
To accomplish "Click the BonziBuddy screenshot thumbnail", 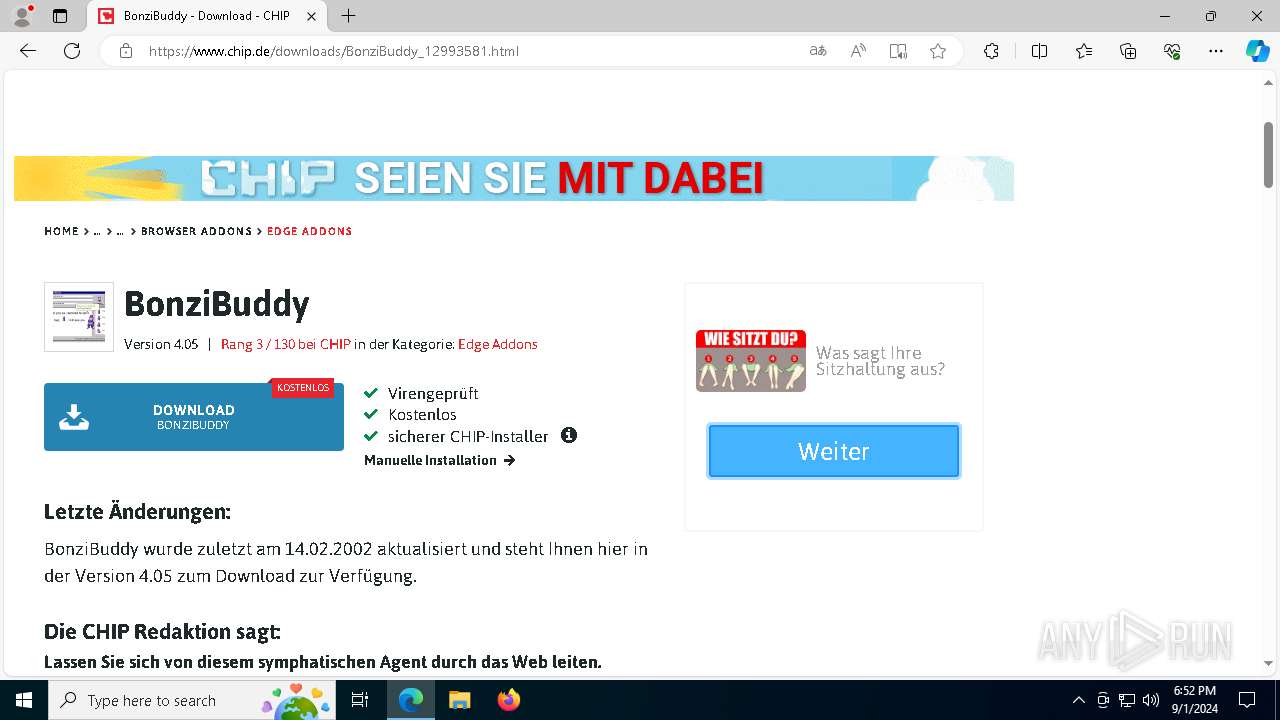I will tap(79, 317).
